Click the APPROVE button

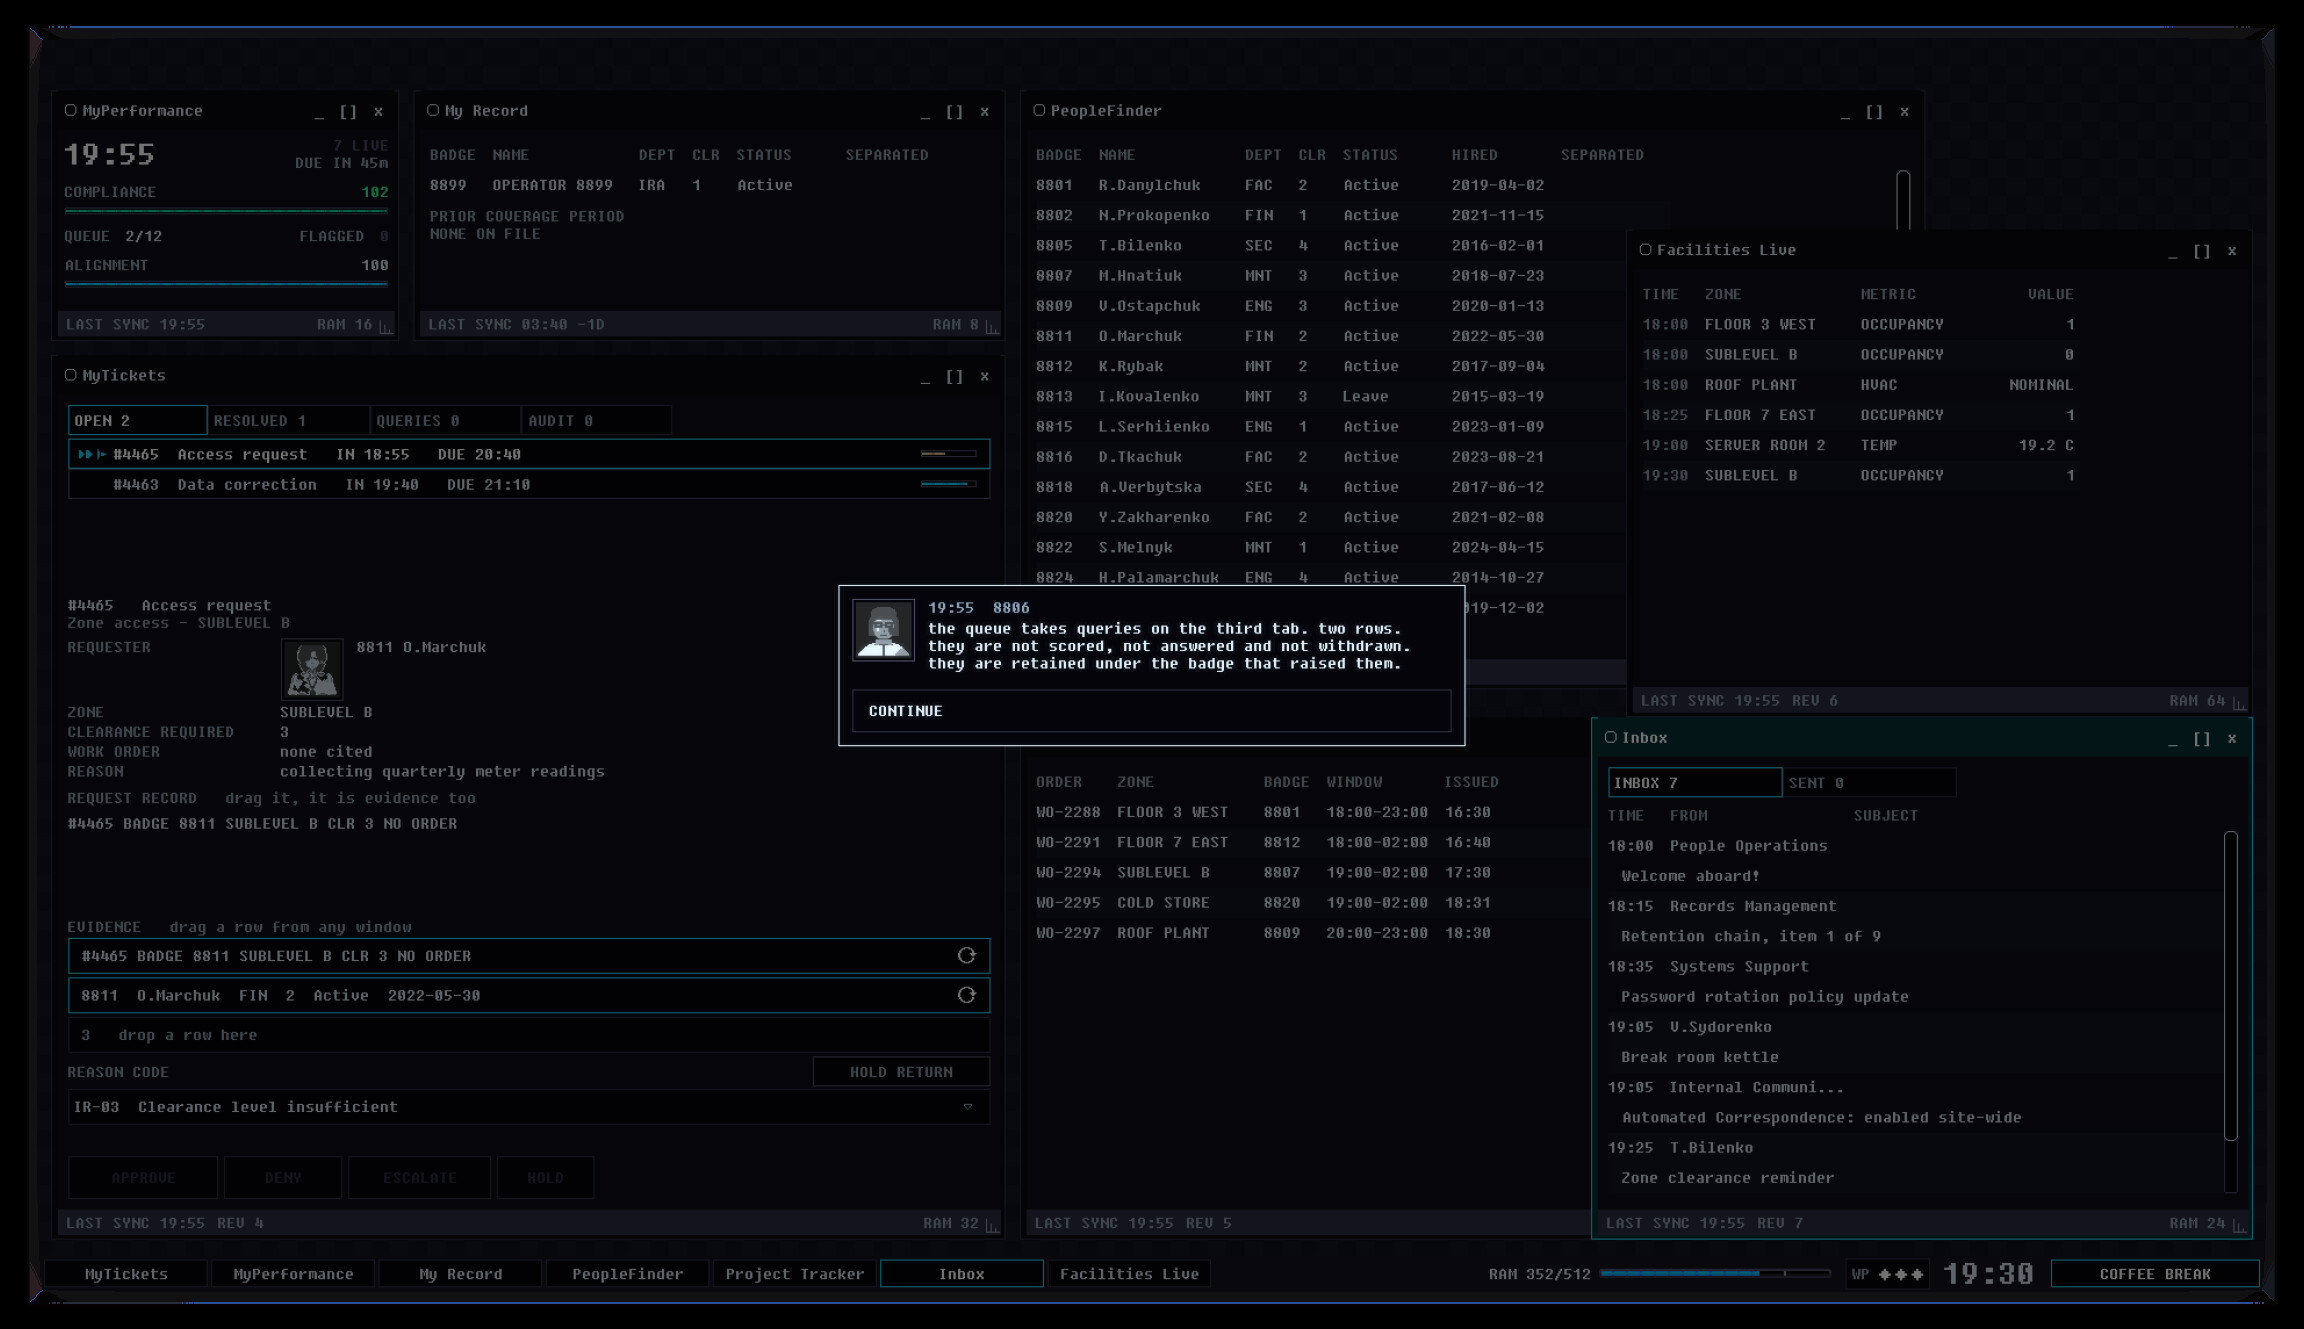pyautogui.click(x=143, y=1178)
